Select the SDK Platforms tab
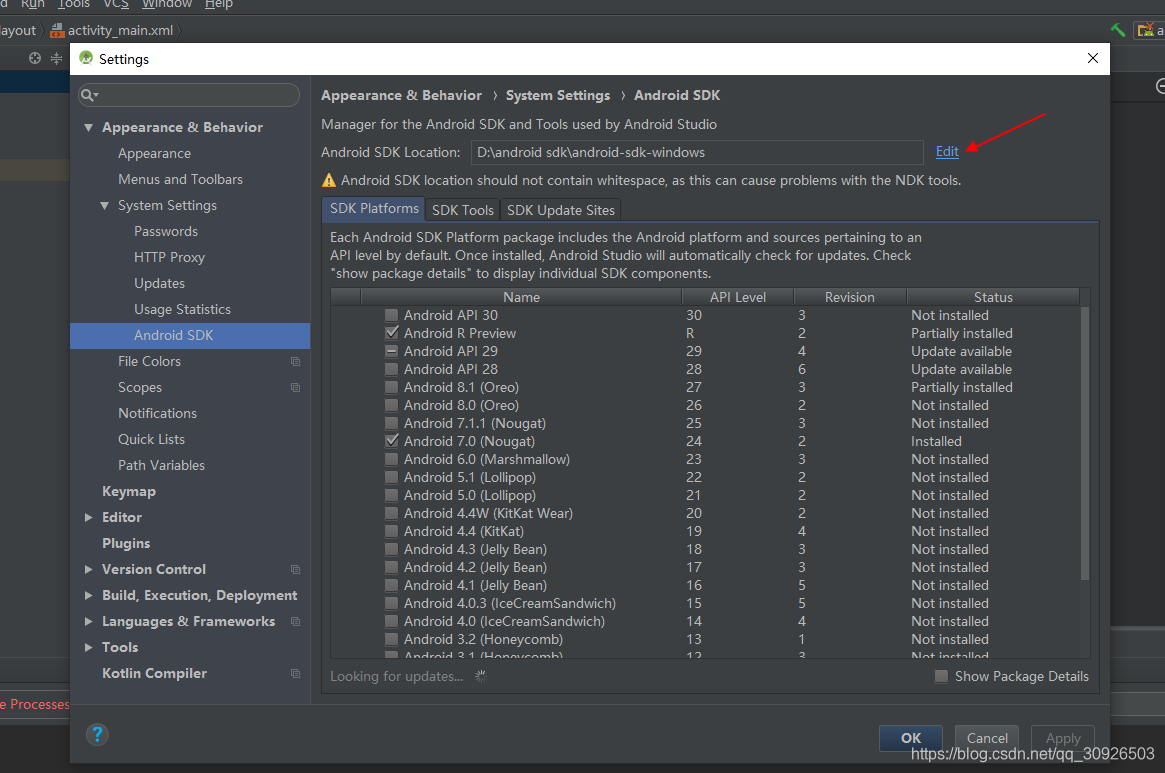This screenshot has height=773, width=1165. click(374, 209)
